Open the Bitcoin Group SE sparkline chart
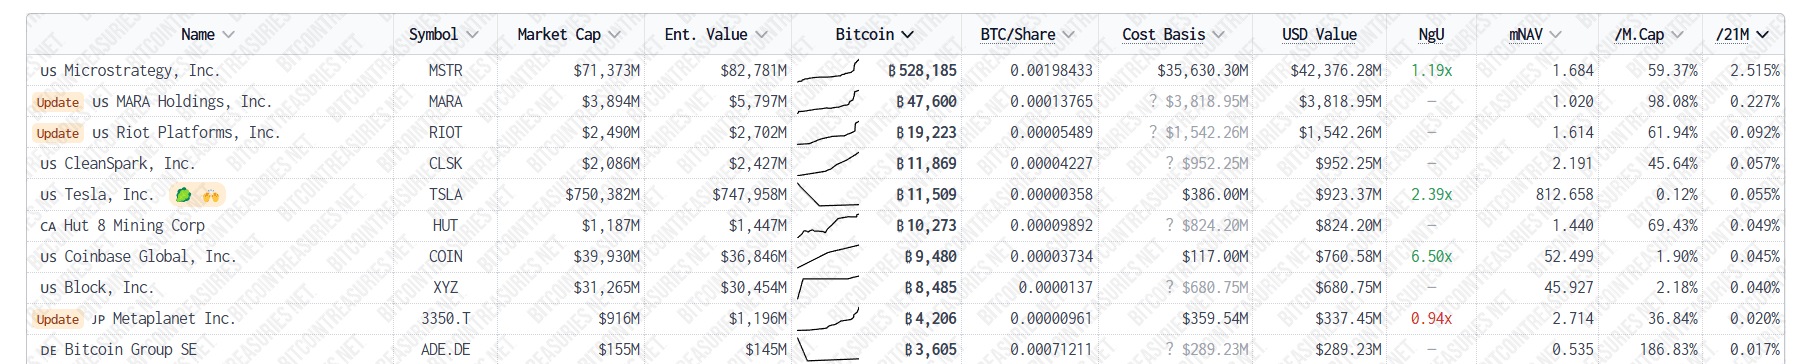The image size is (1812, 364). (x=828, y=349)
